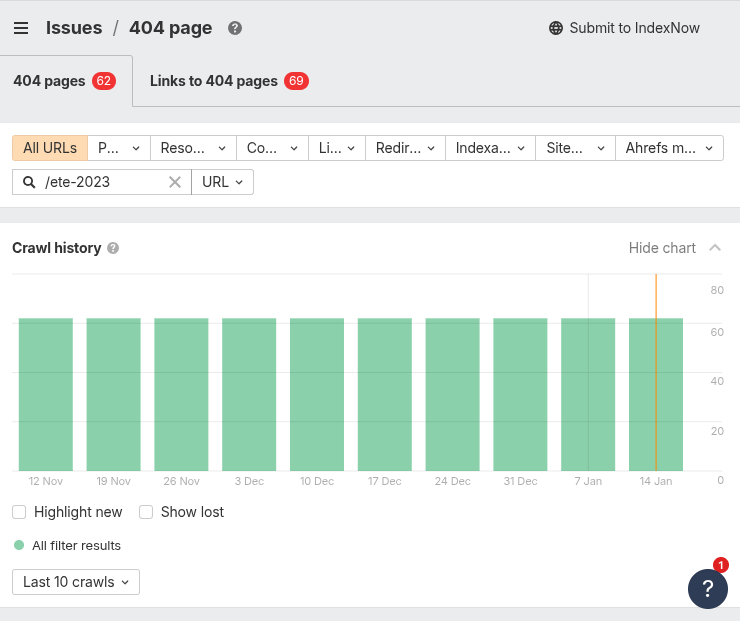Screen dimensions: 740x621
Task: Select the 3 Dec crawl bar
Action: (249, 394)
